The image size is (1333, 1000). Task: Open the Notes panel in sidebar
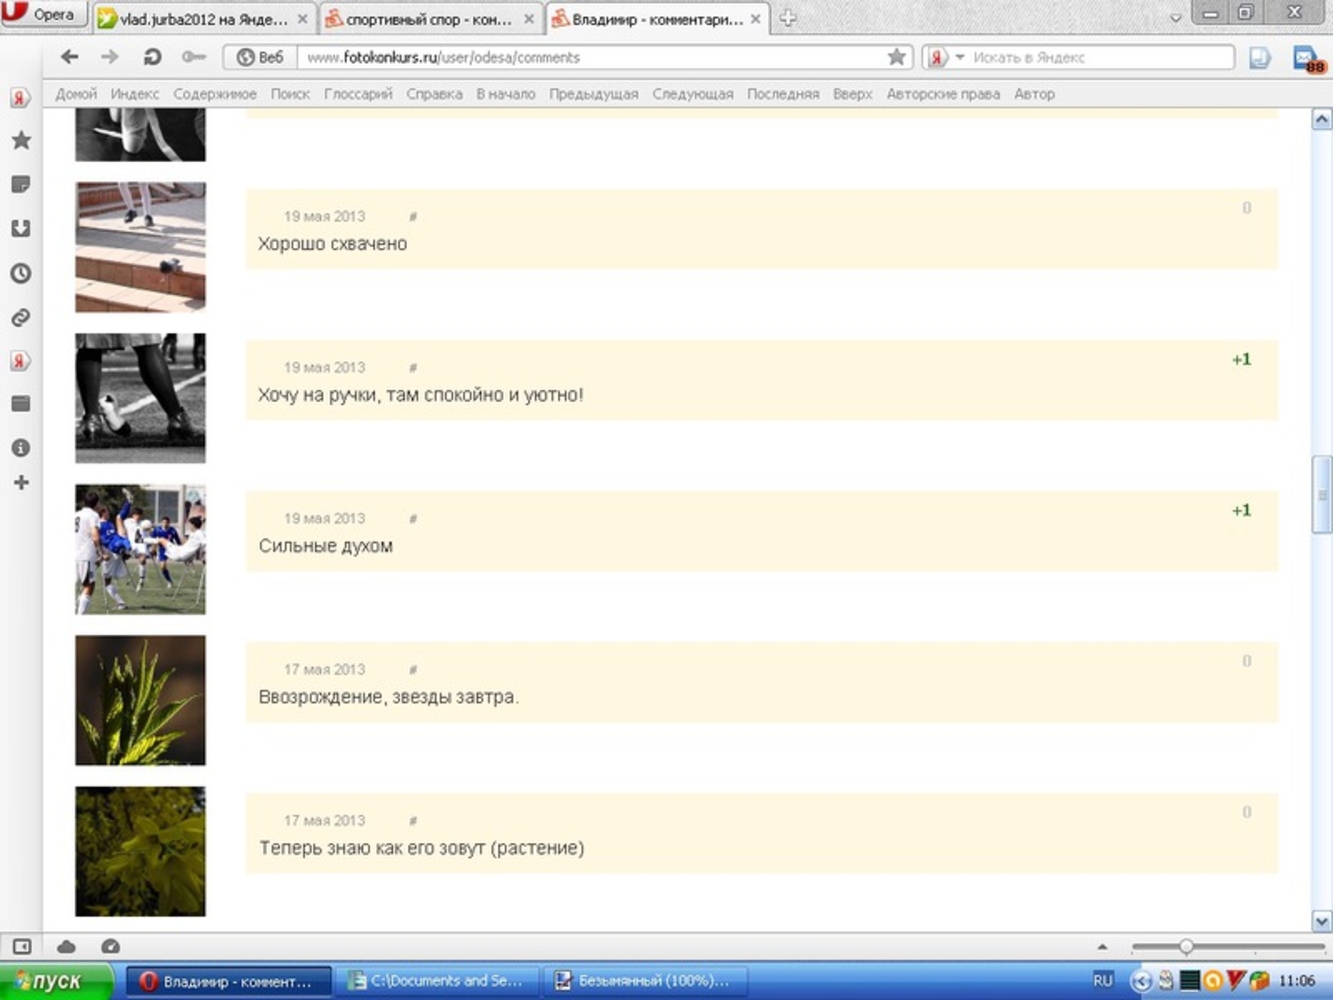click(x=21, y=185)
